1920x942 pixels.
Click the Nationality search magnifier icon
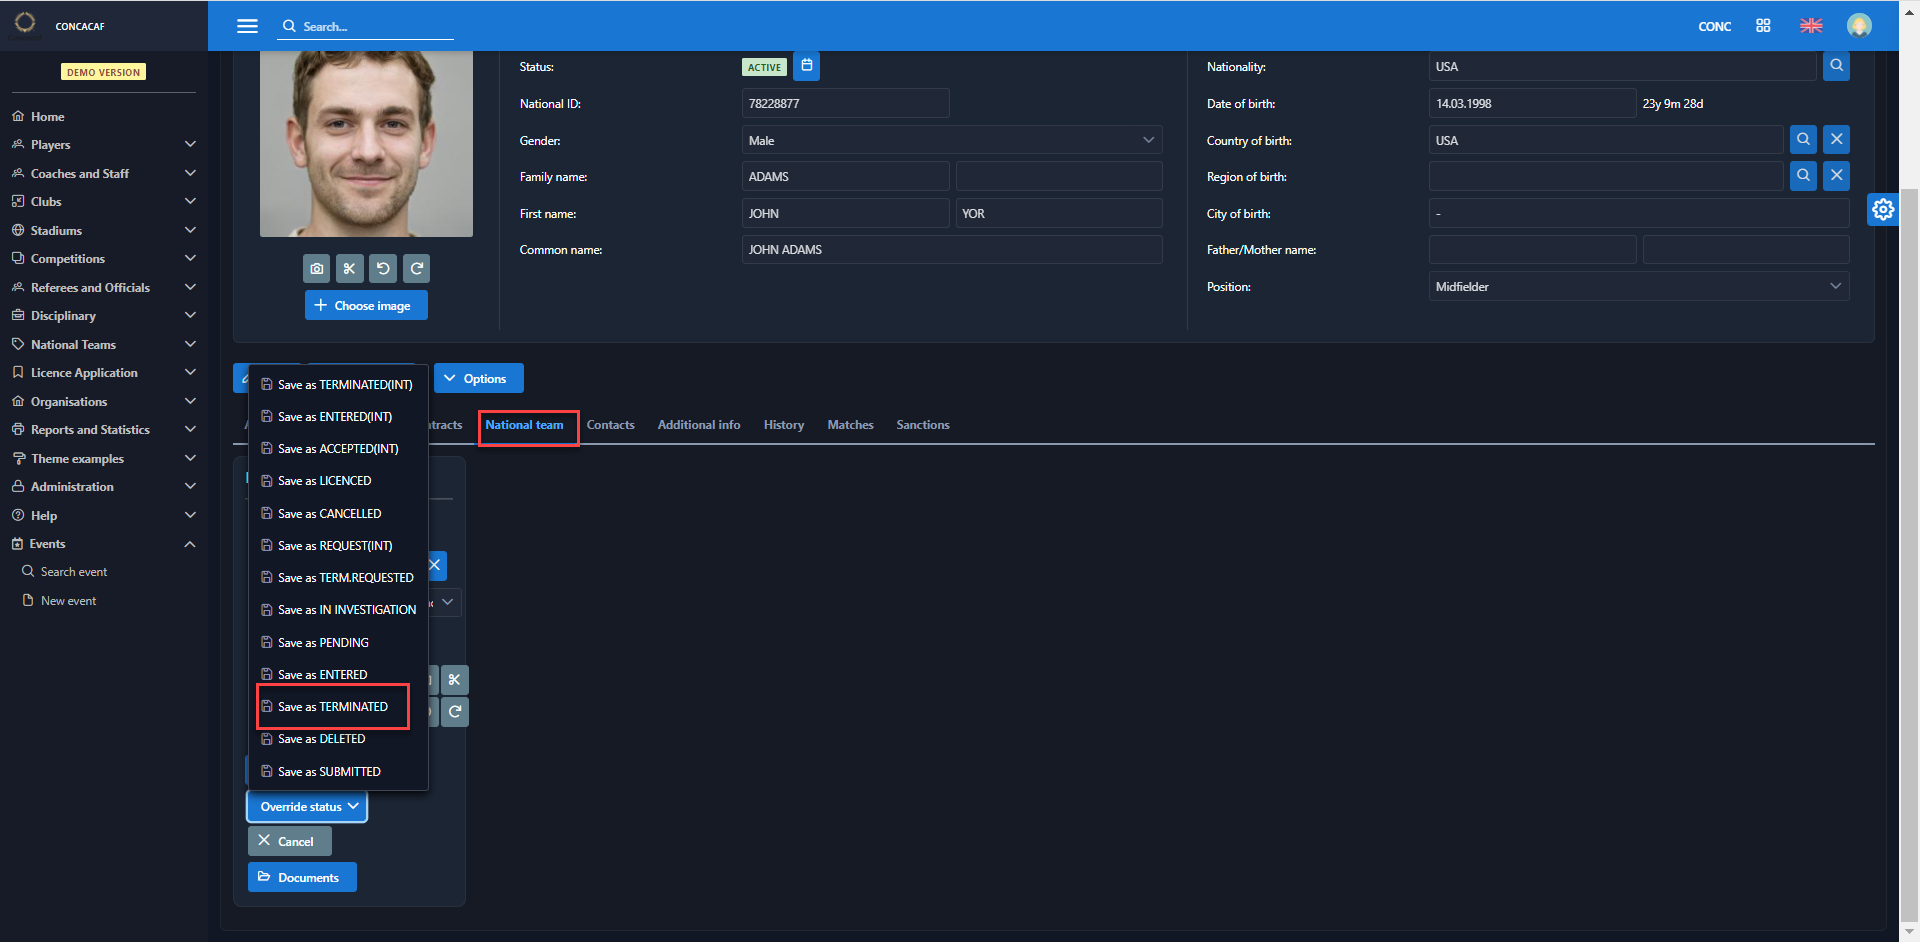[1836, 66]
